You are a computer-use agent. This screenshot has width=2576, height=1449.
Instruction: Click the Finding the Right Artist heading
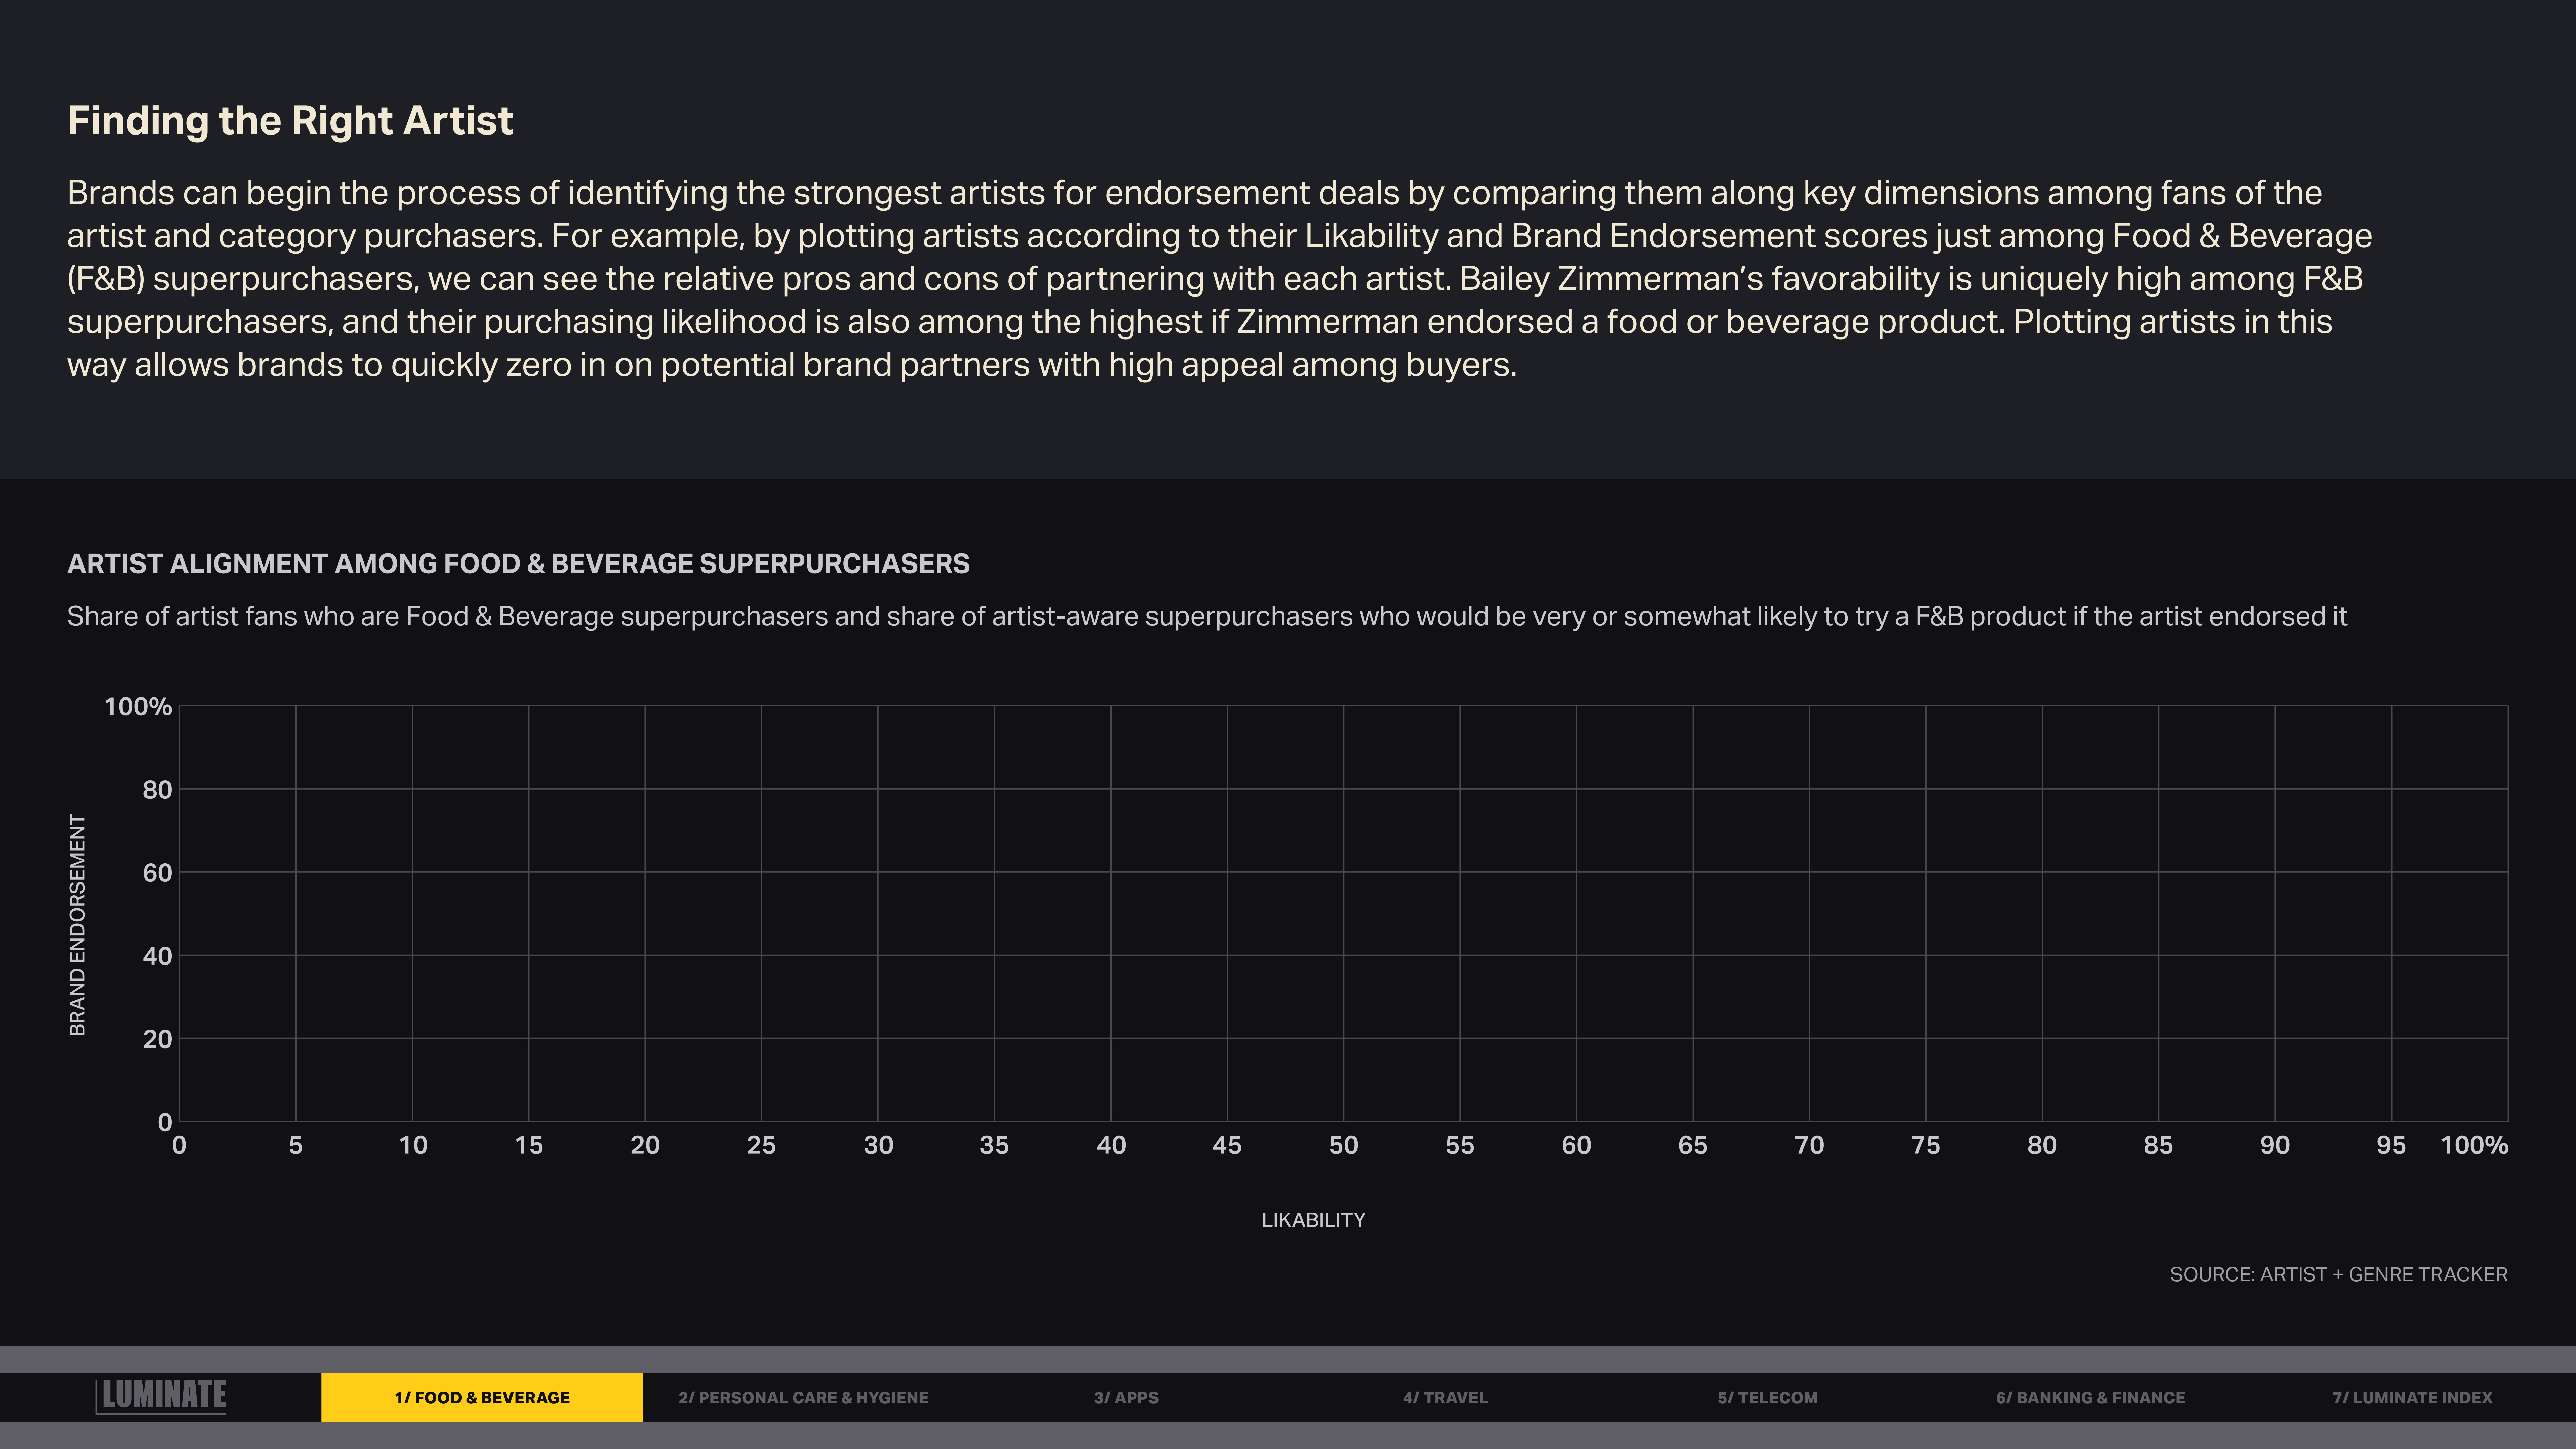click(290, 121)
